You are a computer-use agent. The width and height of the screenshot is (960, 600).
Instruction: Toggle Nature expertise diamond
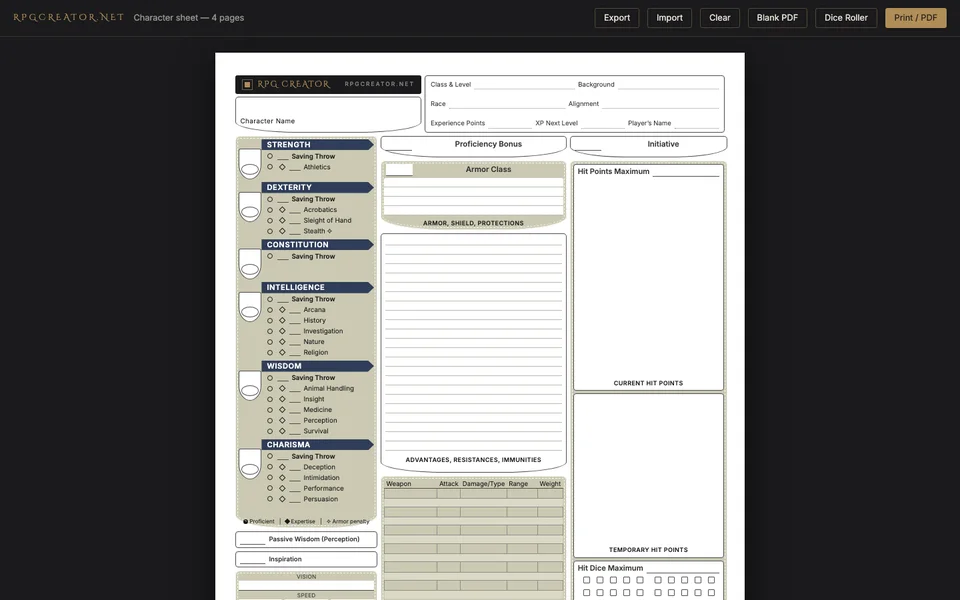[x=282, y=342]
